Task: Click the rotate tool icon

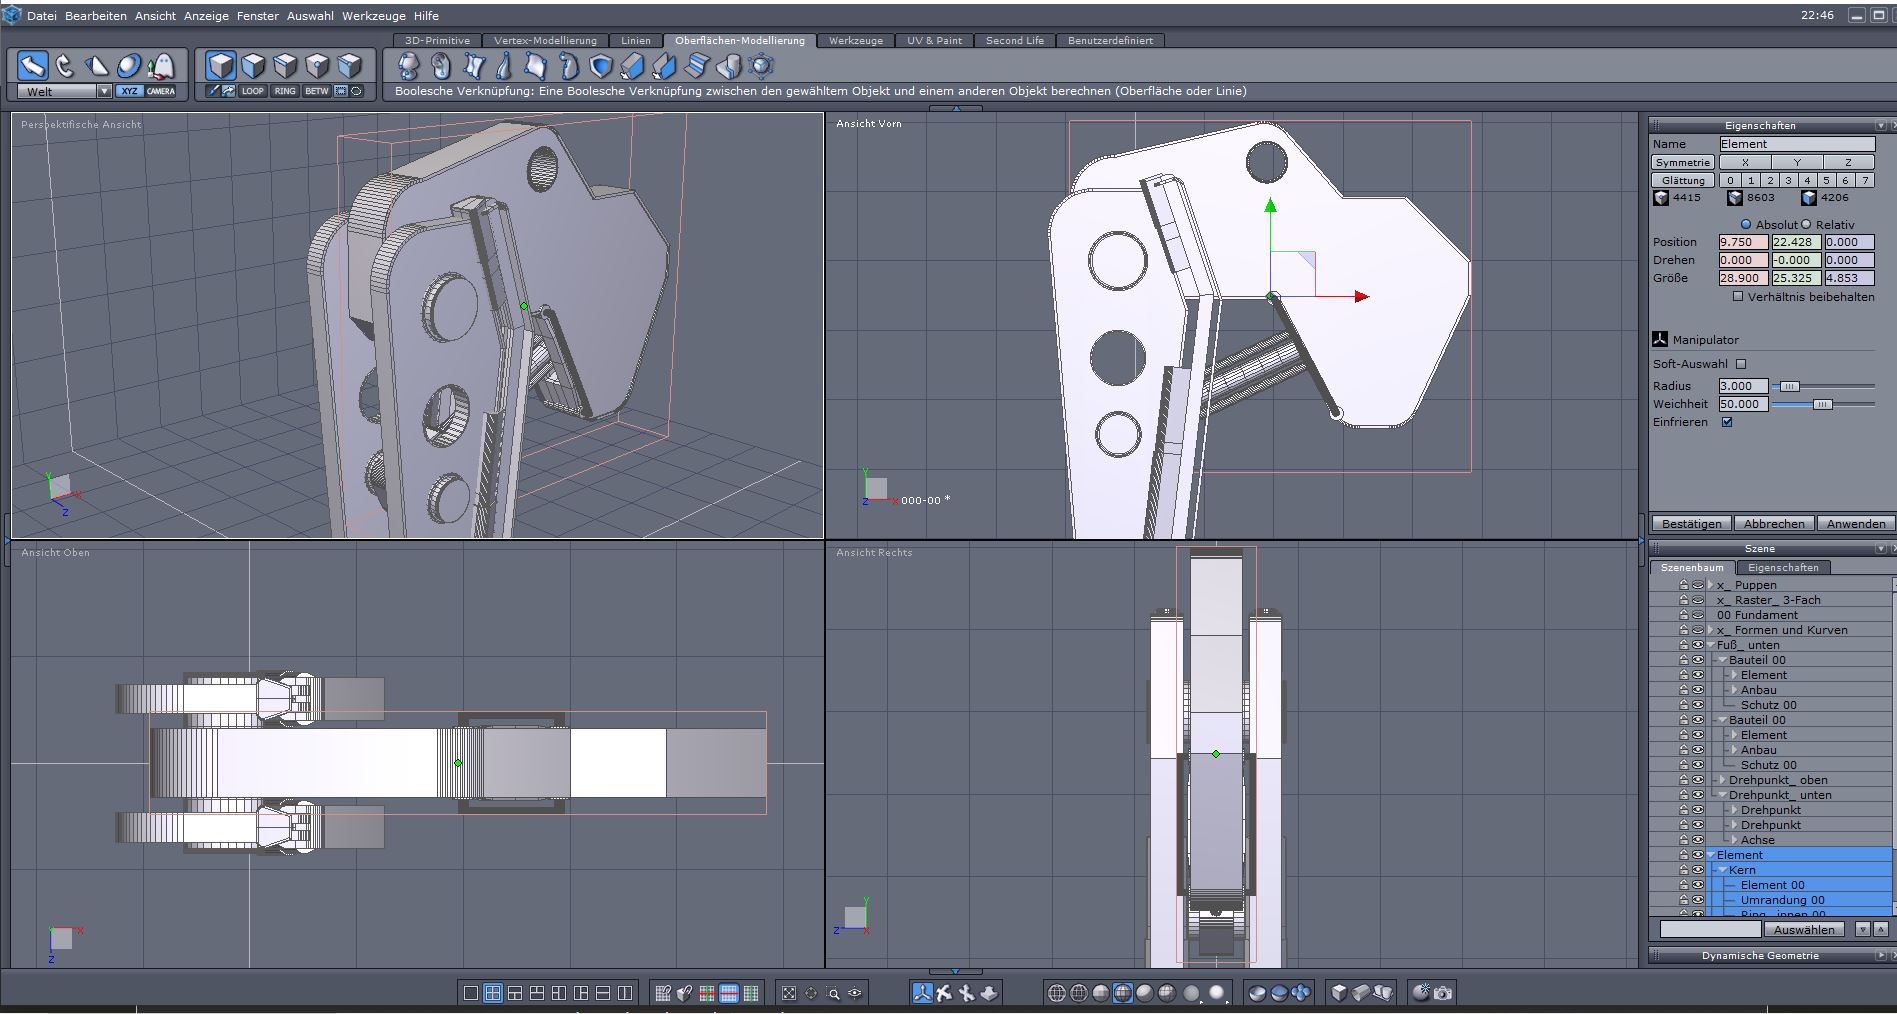Action: click(x=65, y=66)
